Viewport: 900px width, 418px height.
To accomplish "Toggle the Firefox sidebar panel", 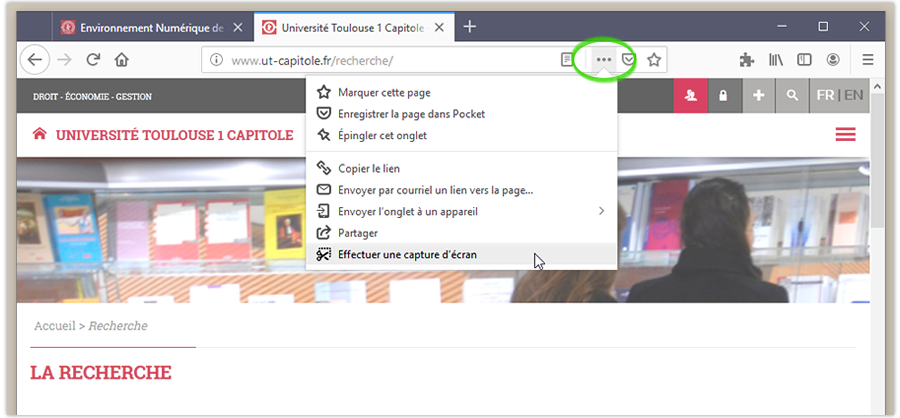I will point(804,60).
